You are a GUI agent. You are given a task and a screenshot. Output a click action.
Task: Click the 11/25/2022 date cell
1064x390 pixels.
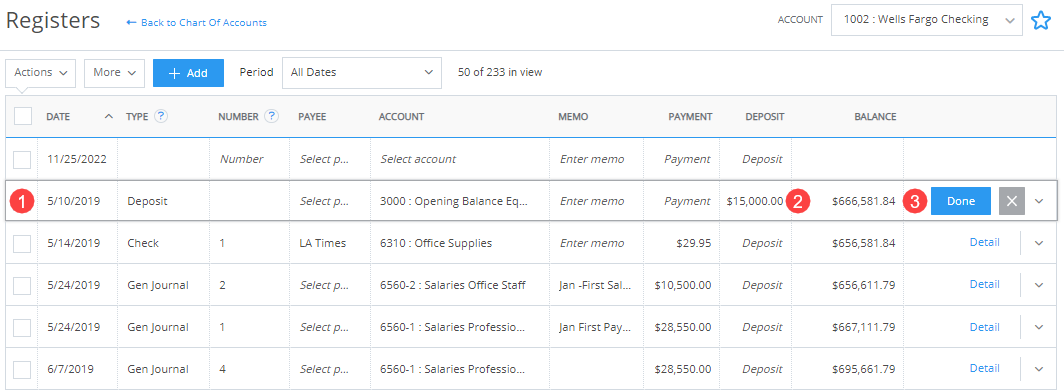78,159
